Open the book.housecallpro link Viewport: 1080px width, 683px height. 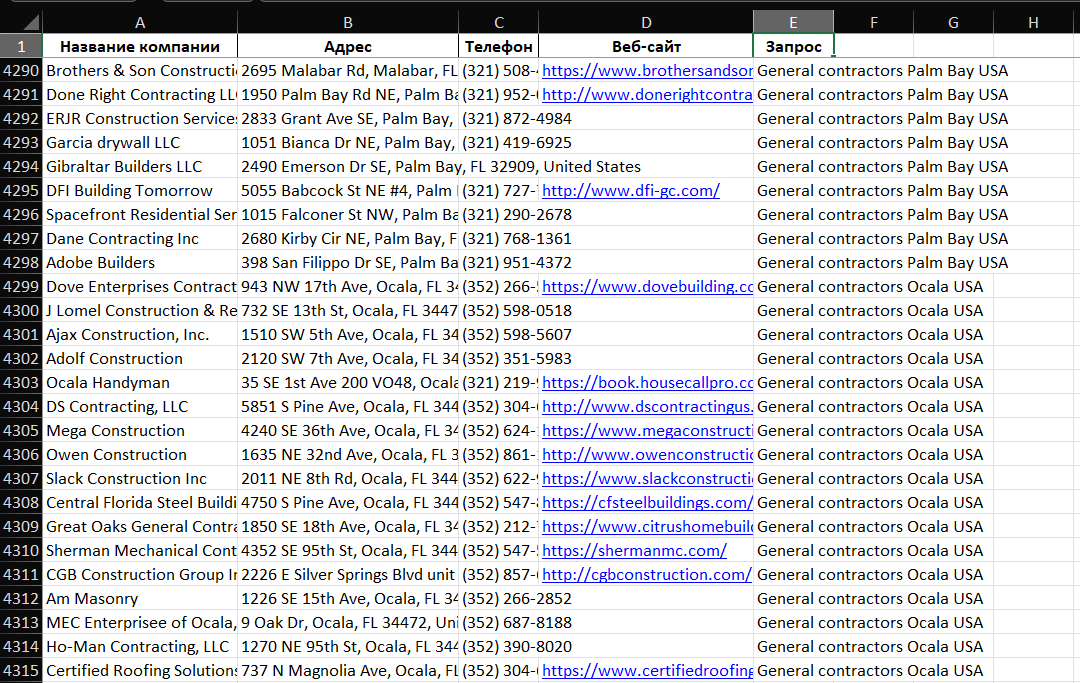tap(647, 383)
